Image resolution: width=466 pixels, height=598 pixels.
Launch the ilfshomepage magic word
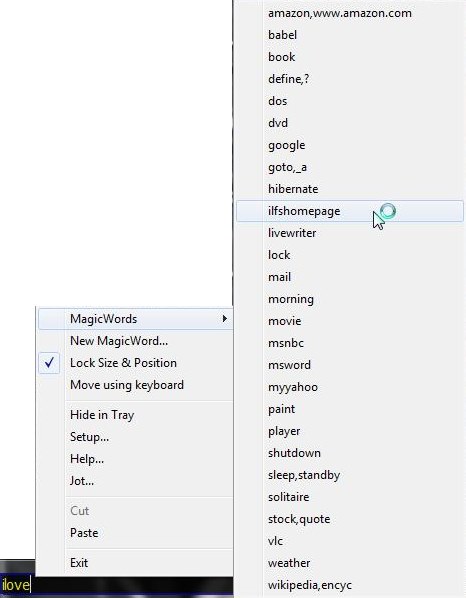(x=350, y=211)
